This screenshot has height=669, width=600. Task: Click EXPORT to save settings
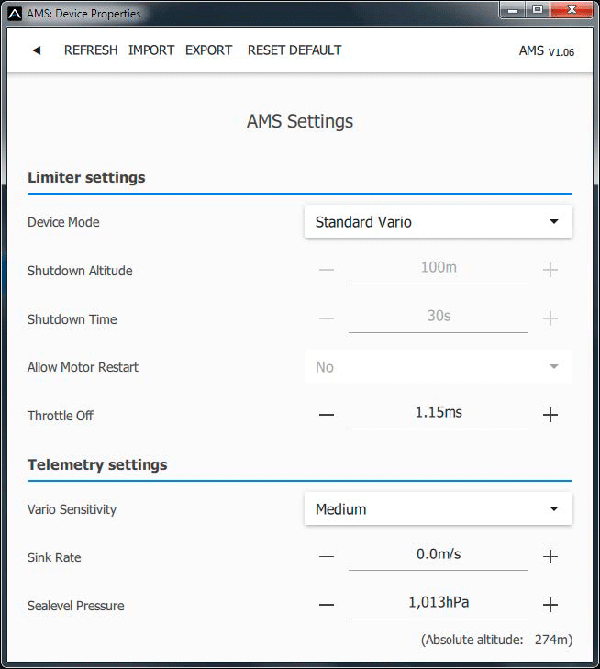click(208, 50)
